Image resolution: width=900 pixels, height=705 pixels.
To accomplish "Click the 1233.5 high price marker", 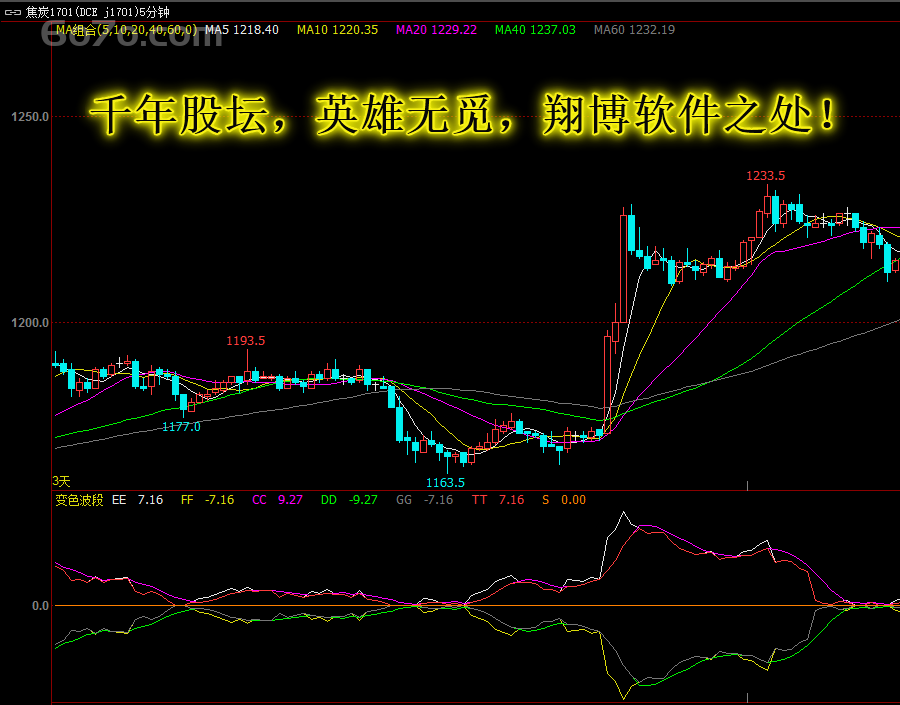I will (766, 176).
